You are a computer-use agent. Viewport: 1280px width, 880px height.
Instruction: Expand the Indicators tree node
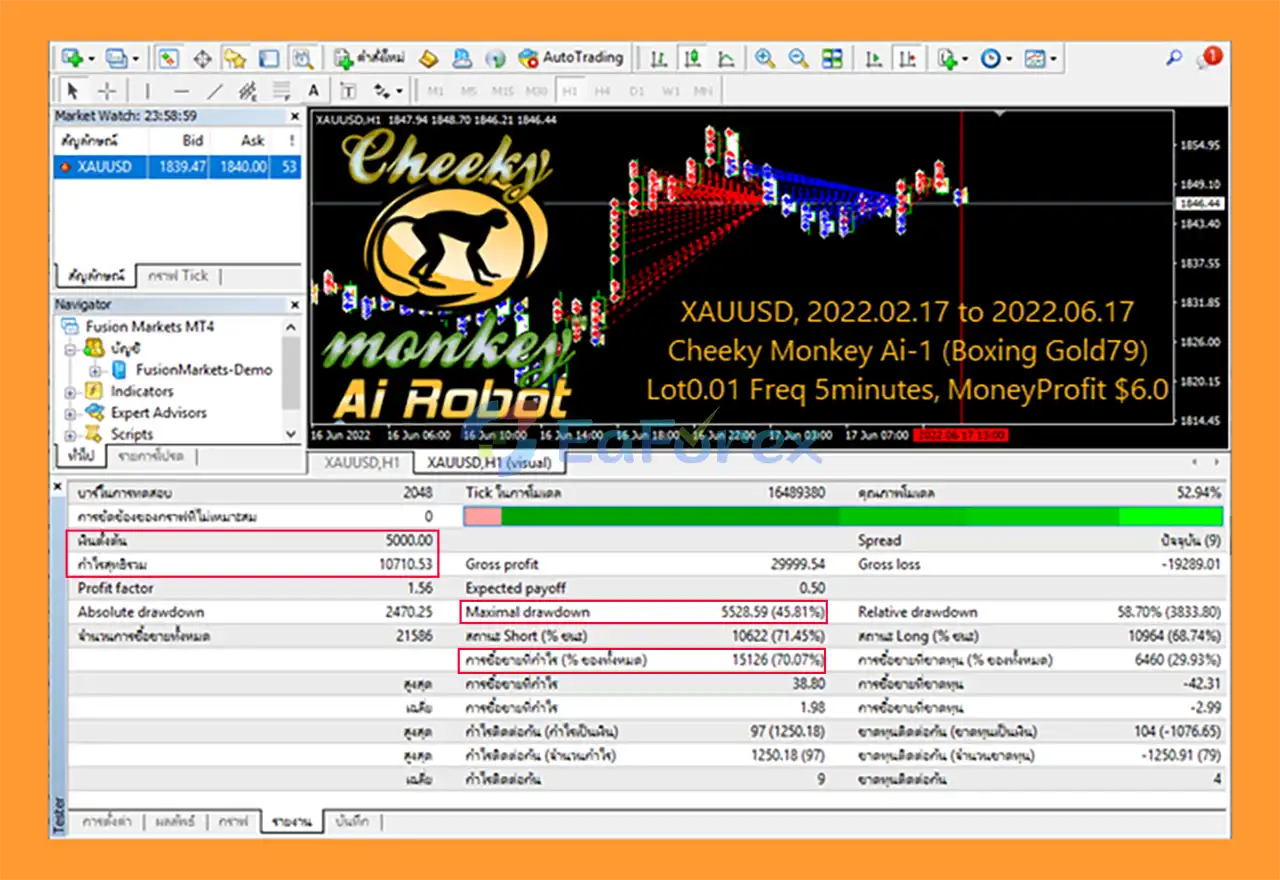(70, 392)
